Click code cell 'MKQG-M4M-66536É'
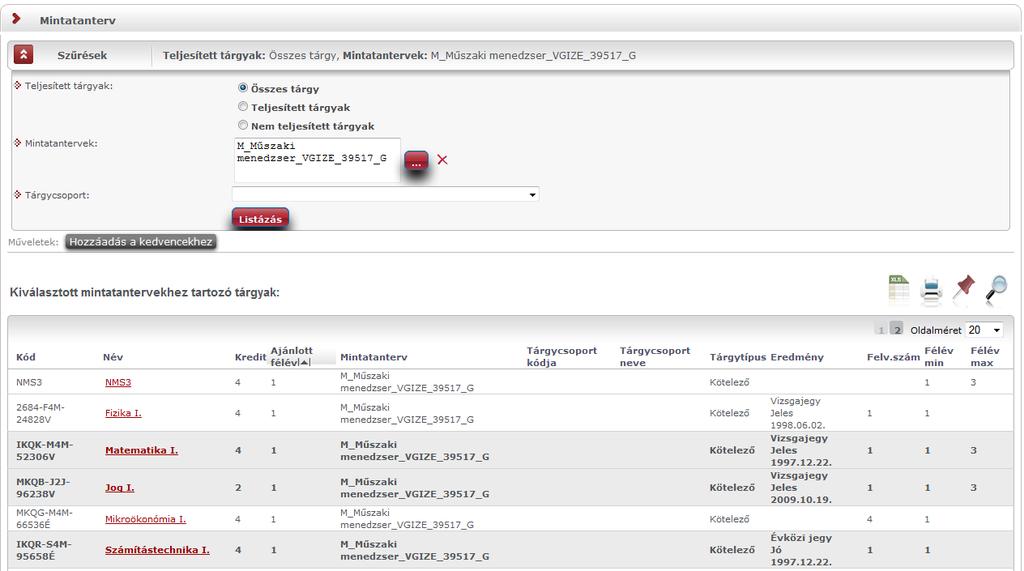Viewport: 1024px width, 571px height. click(44, 519)
